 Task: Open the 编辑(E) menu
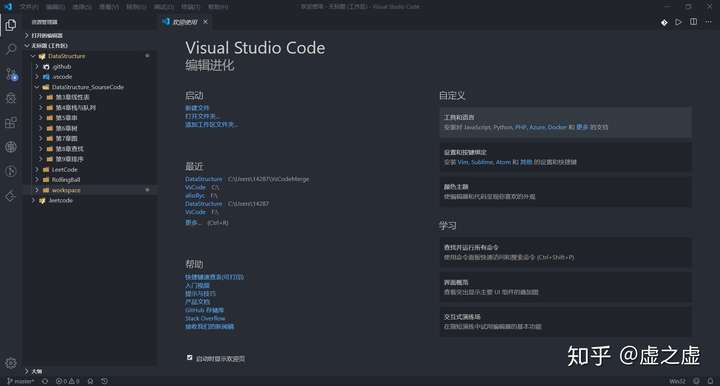56,7
